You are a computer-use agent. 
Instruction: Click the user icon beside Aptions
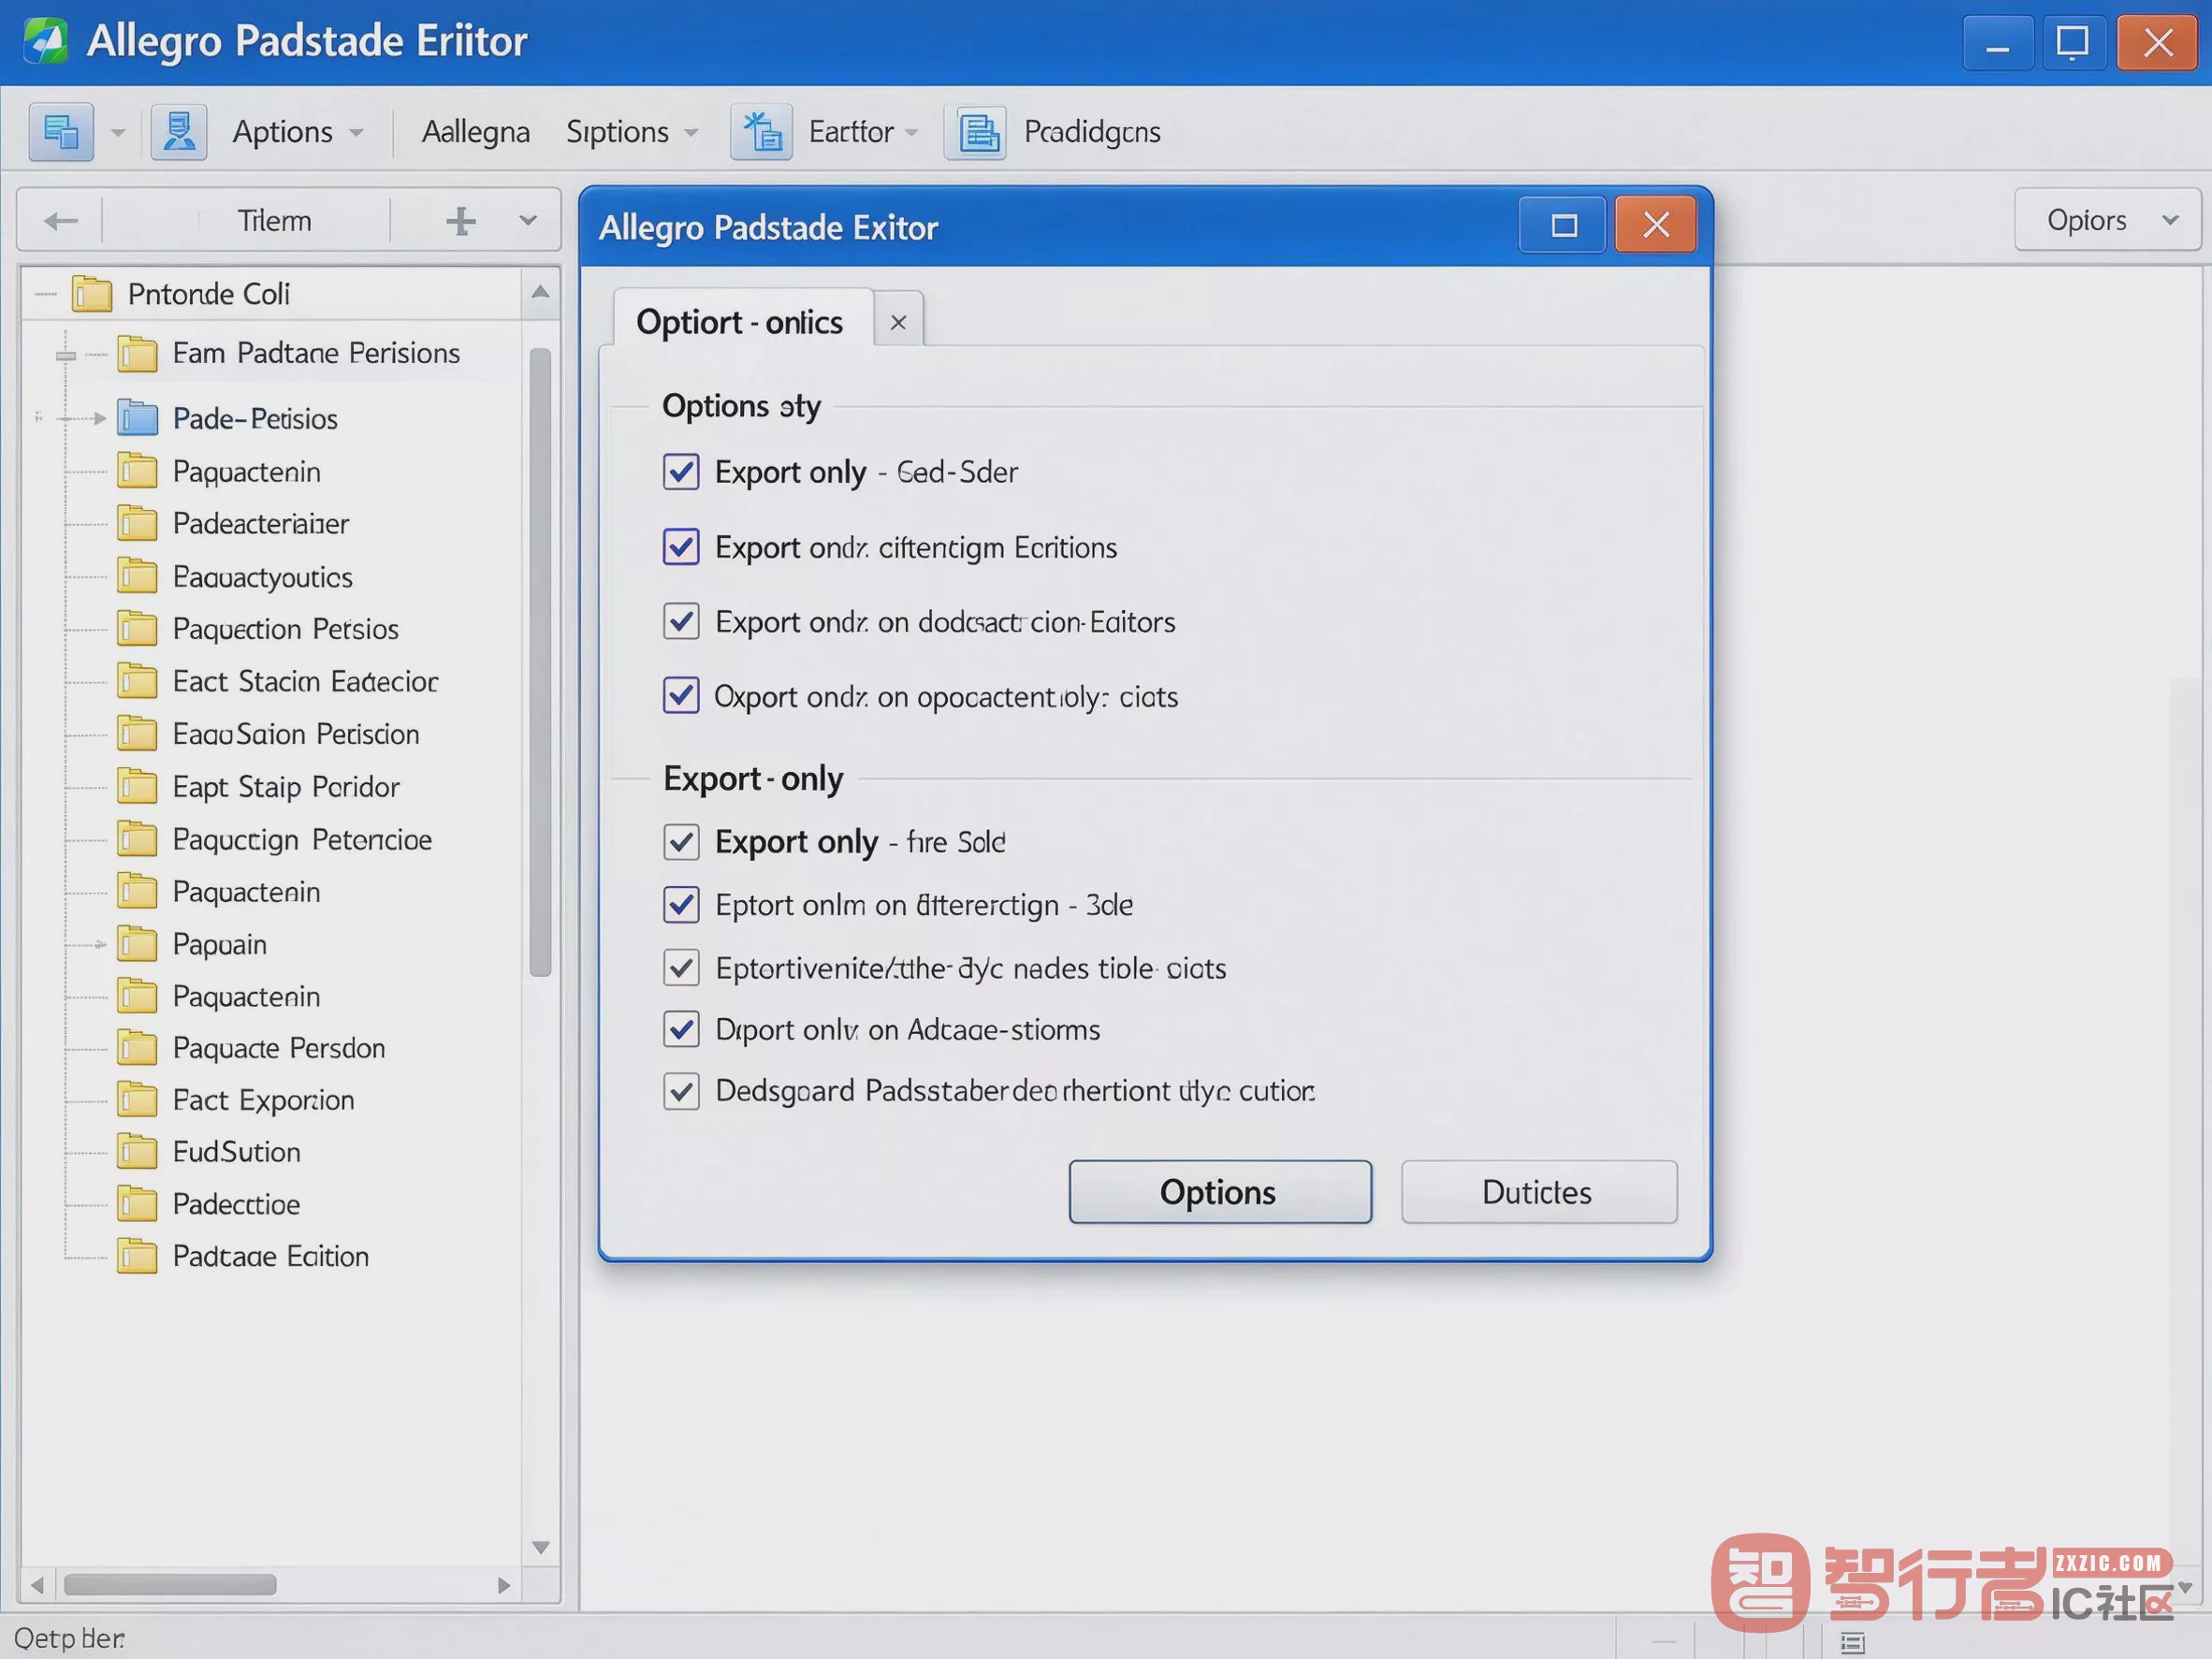pyautogui.click(x=179, y=132)
